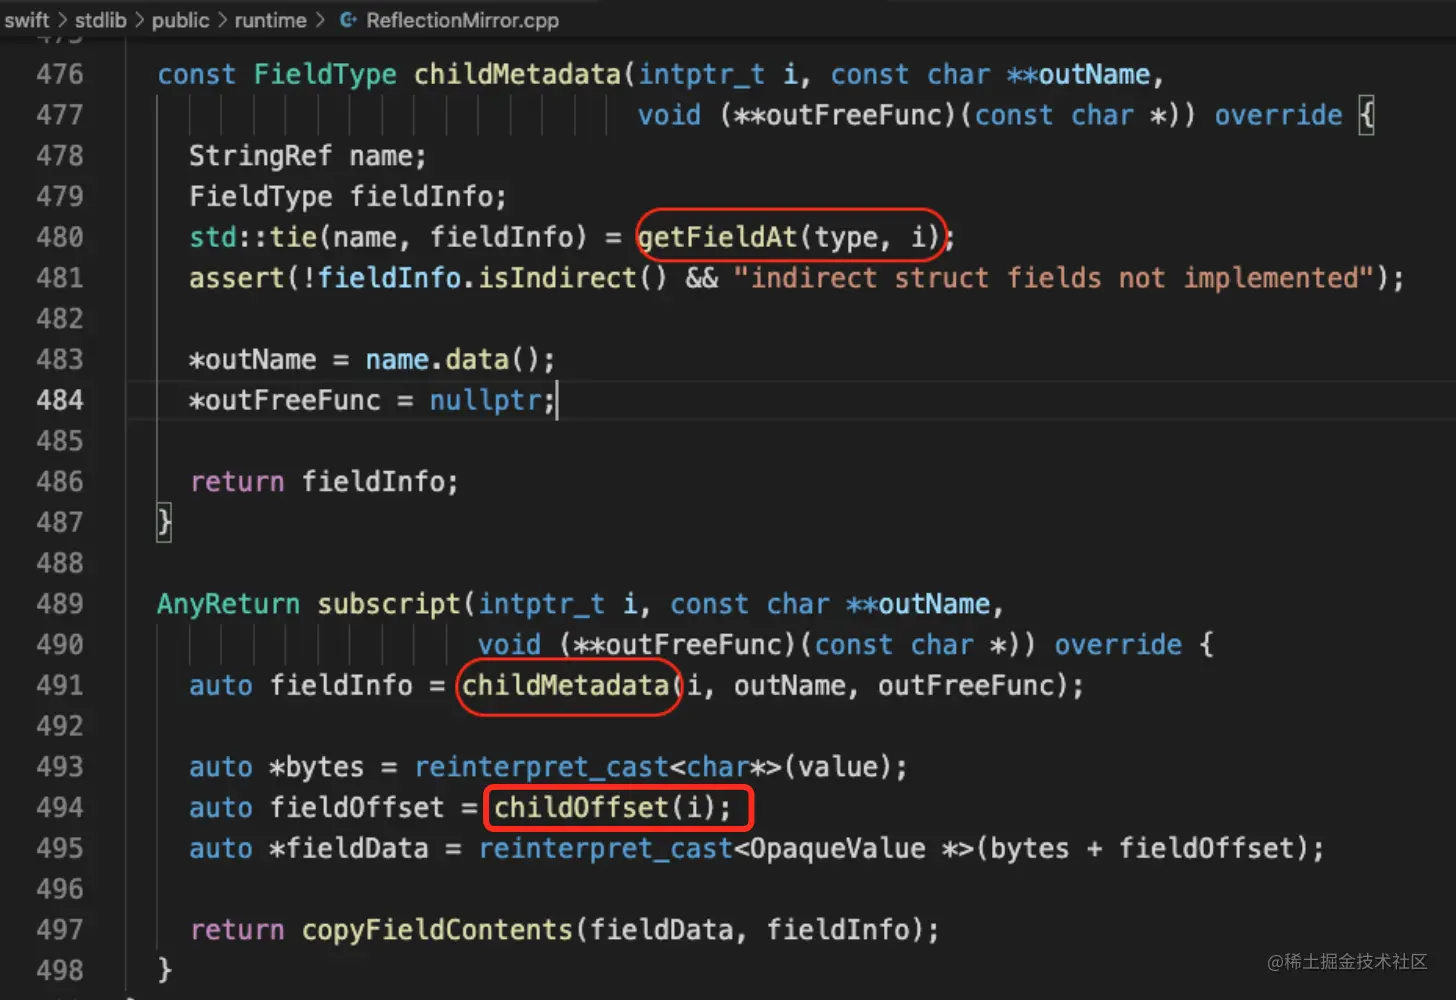Click line number 477 in the gutter
The width and height of the screenshot is (1456, 1000).
click(60, 115)
